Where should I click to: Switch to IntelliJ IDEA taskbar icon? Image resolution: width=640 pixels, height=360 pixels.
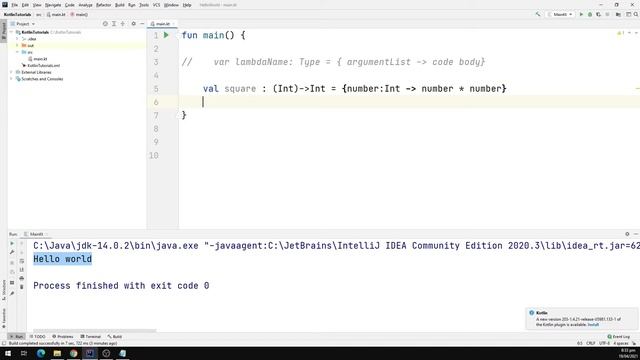tap(90, 353)
